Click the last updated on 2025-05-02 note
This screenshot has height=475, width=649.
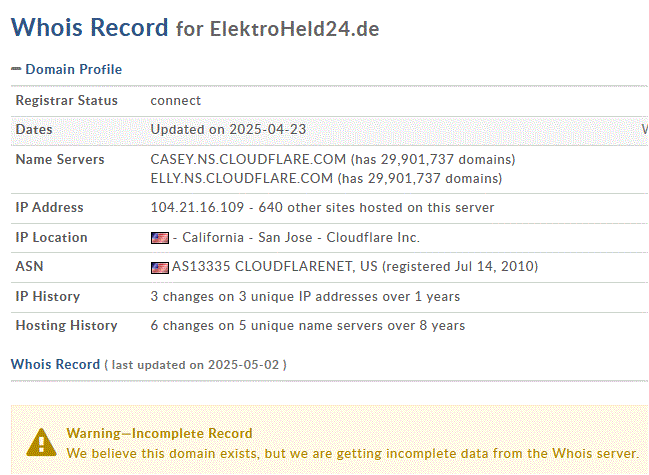click(195, 365)
